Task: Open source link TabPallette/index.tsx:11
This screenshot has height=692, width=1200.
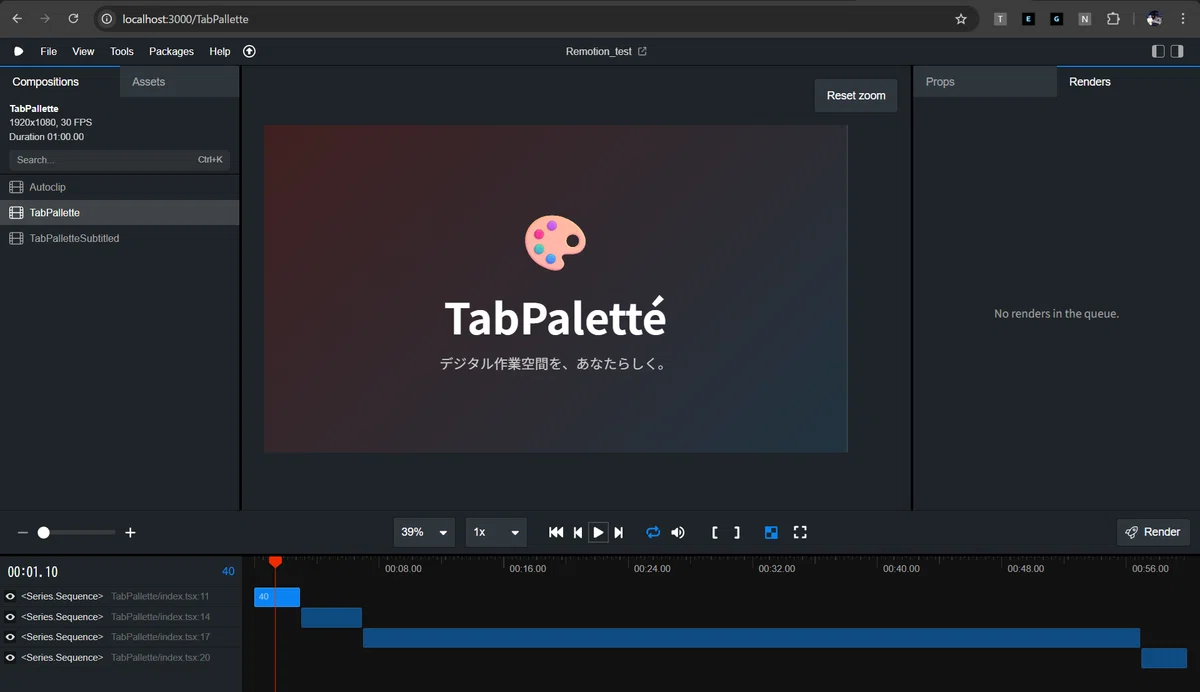Action: 160,596
